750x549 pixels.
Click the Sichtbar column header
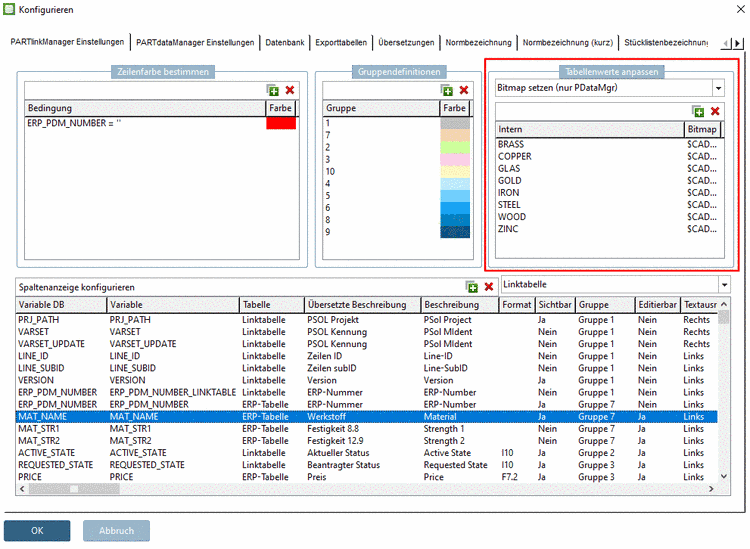(x=554, y=304)
